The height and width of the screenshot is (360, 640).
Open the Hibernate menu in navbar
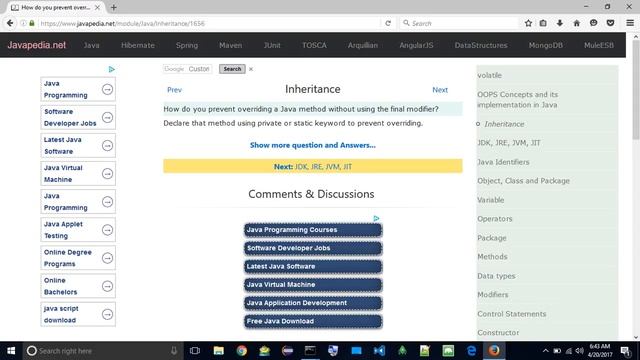pos(138,45)
